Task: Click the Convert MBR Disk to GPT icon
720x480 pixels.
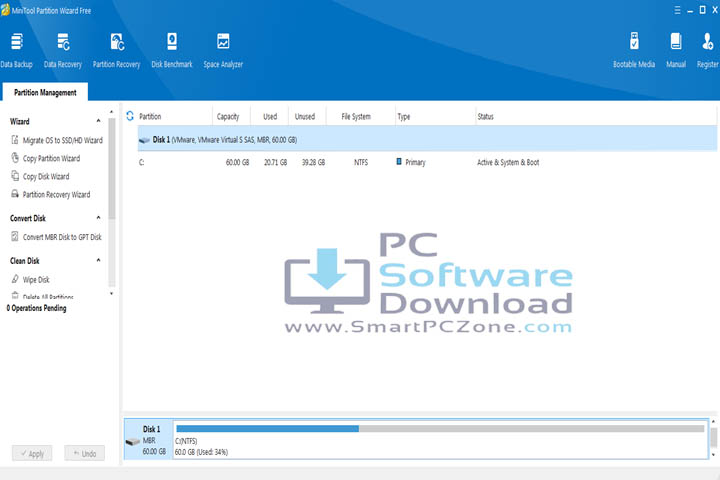Action: pos(15,237)
